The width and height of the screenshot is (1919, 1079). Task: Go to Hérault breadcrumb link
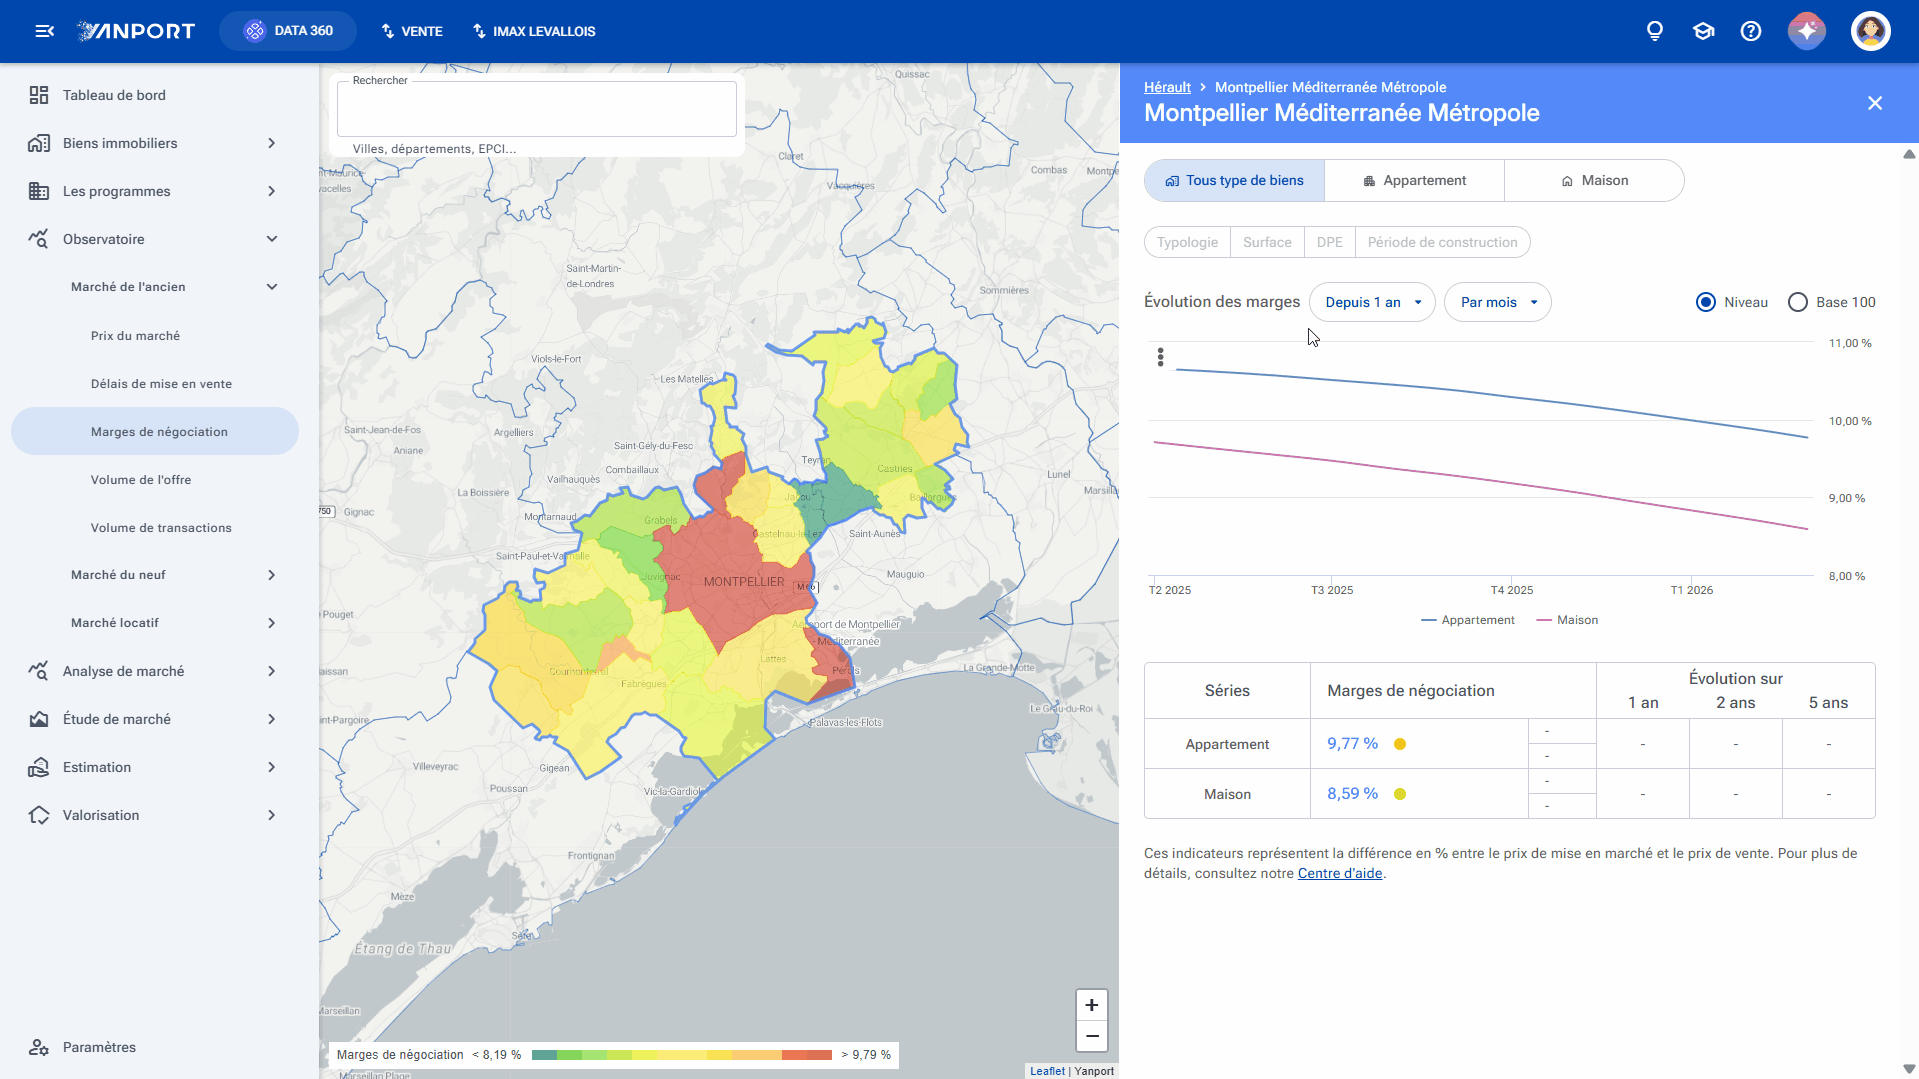coord(1167,87)
